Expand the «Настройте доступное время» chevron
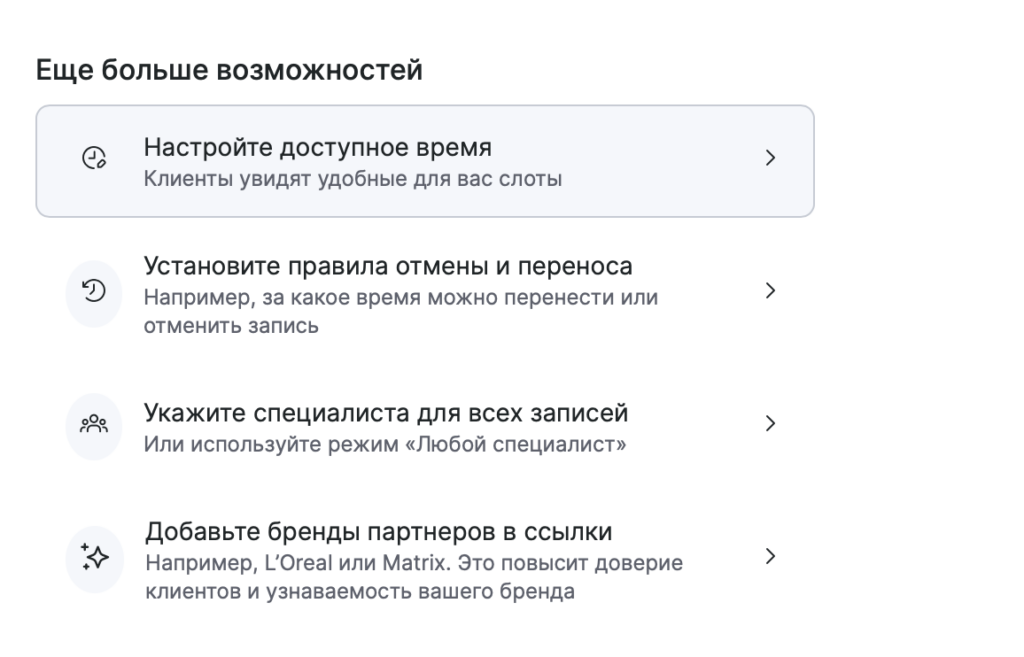 click(770, 158)
